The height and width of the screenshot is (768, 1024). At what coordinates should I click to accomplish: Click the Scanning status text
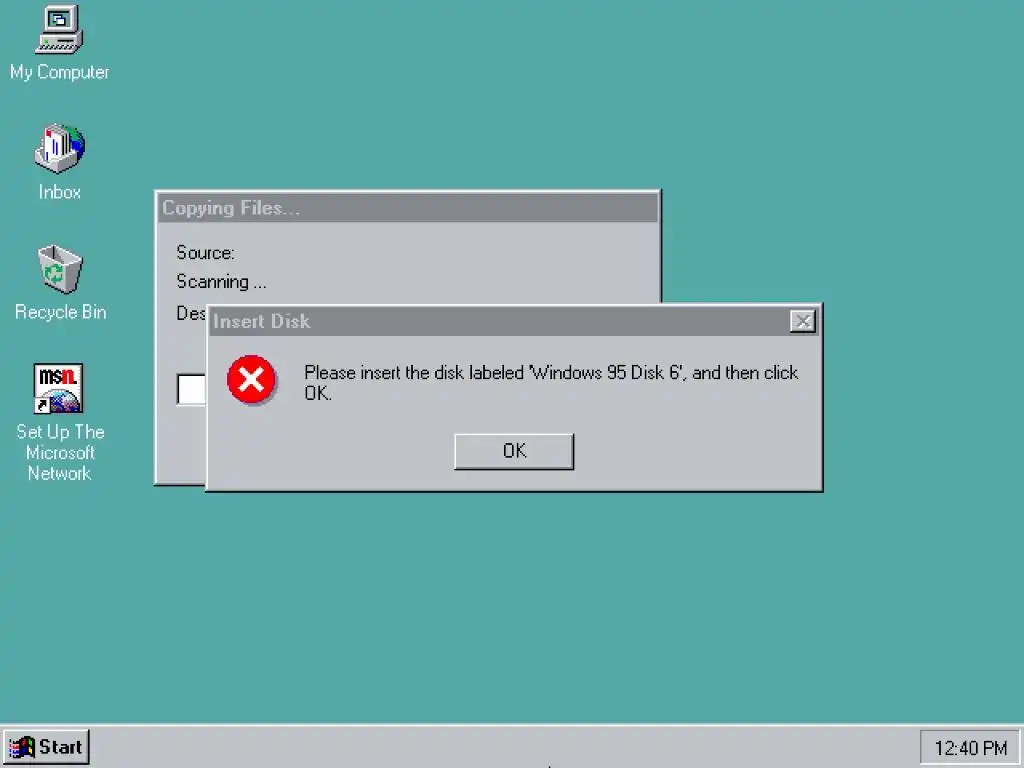click(221, 281)
